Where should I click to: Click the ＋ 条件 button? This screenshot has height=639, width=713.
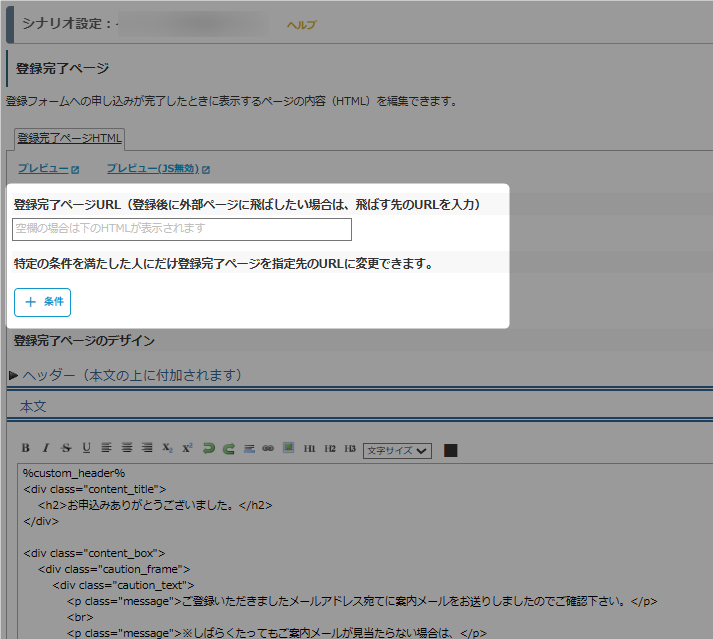43,302
